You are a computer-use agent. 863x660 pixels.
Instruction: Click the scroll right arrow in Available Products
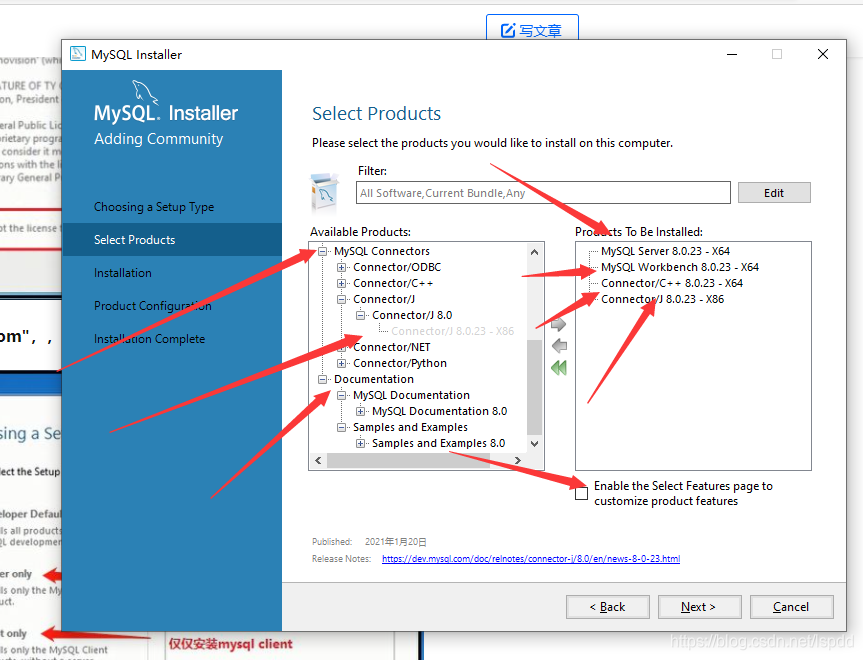(x=517, y=460)
